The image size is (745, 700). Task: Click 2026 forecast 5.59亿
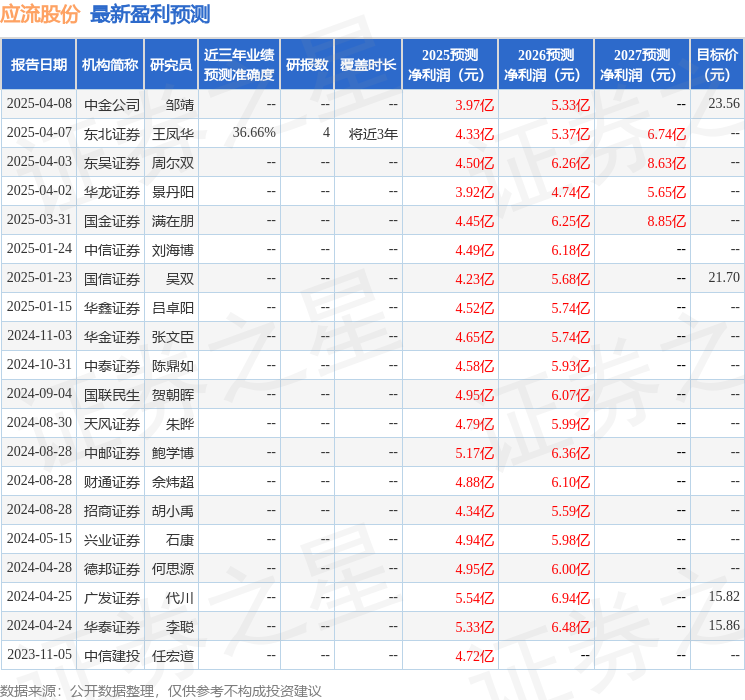tap(570, 510)
